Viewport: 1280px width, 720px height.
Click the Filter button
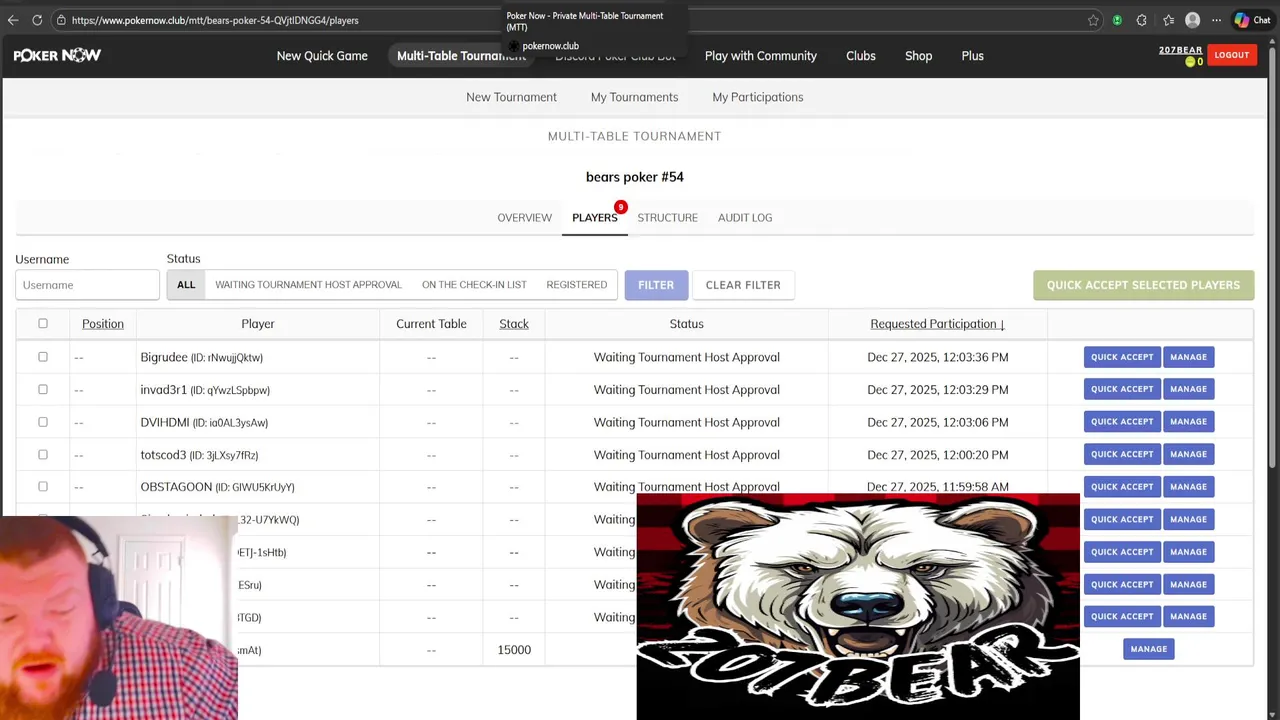coord(656,285)
